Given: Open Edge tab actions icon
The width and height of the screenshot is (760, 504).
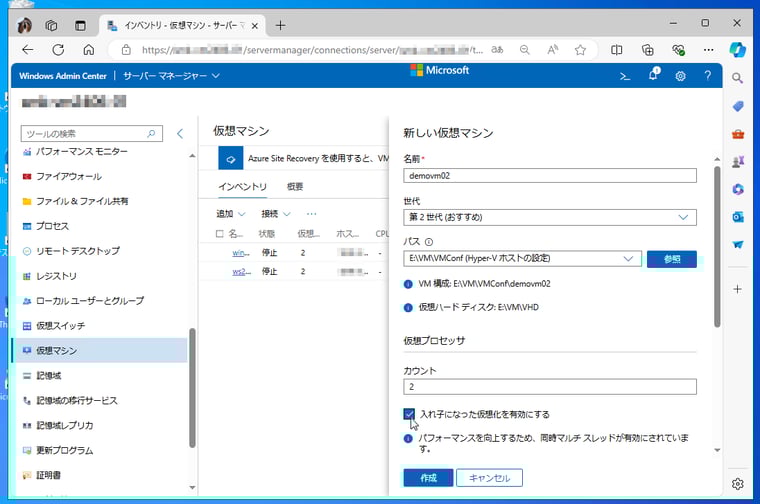Looking at the screenshot, I should (80, 25).
